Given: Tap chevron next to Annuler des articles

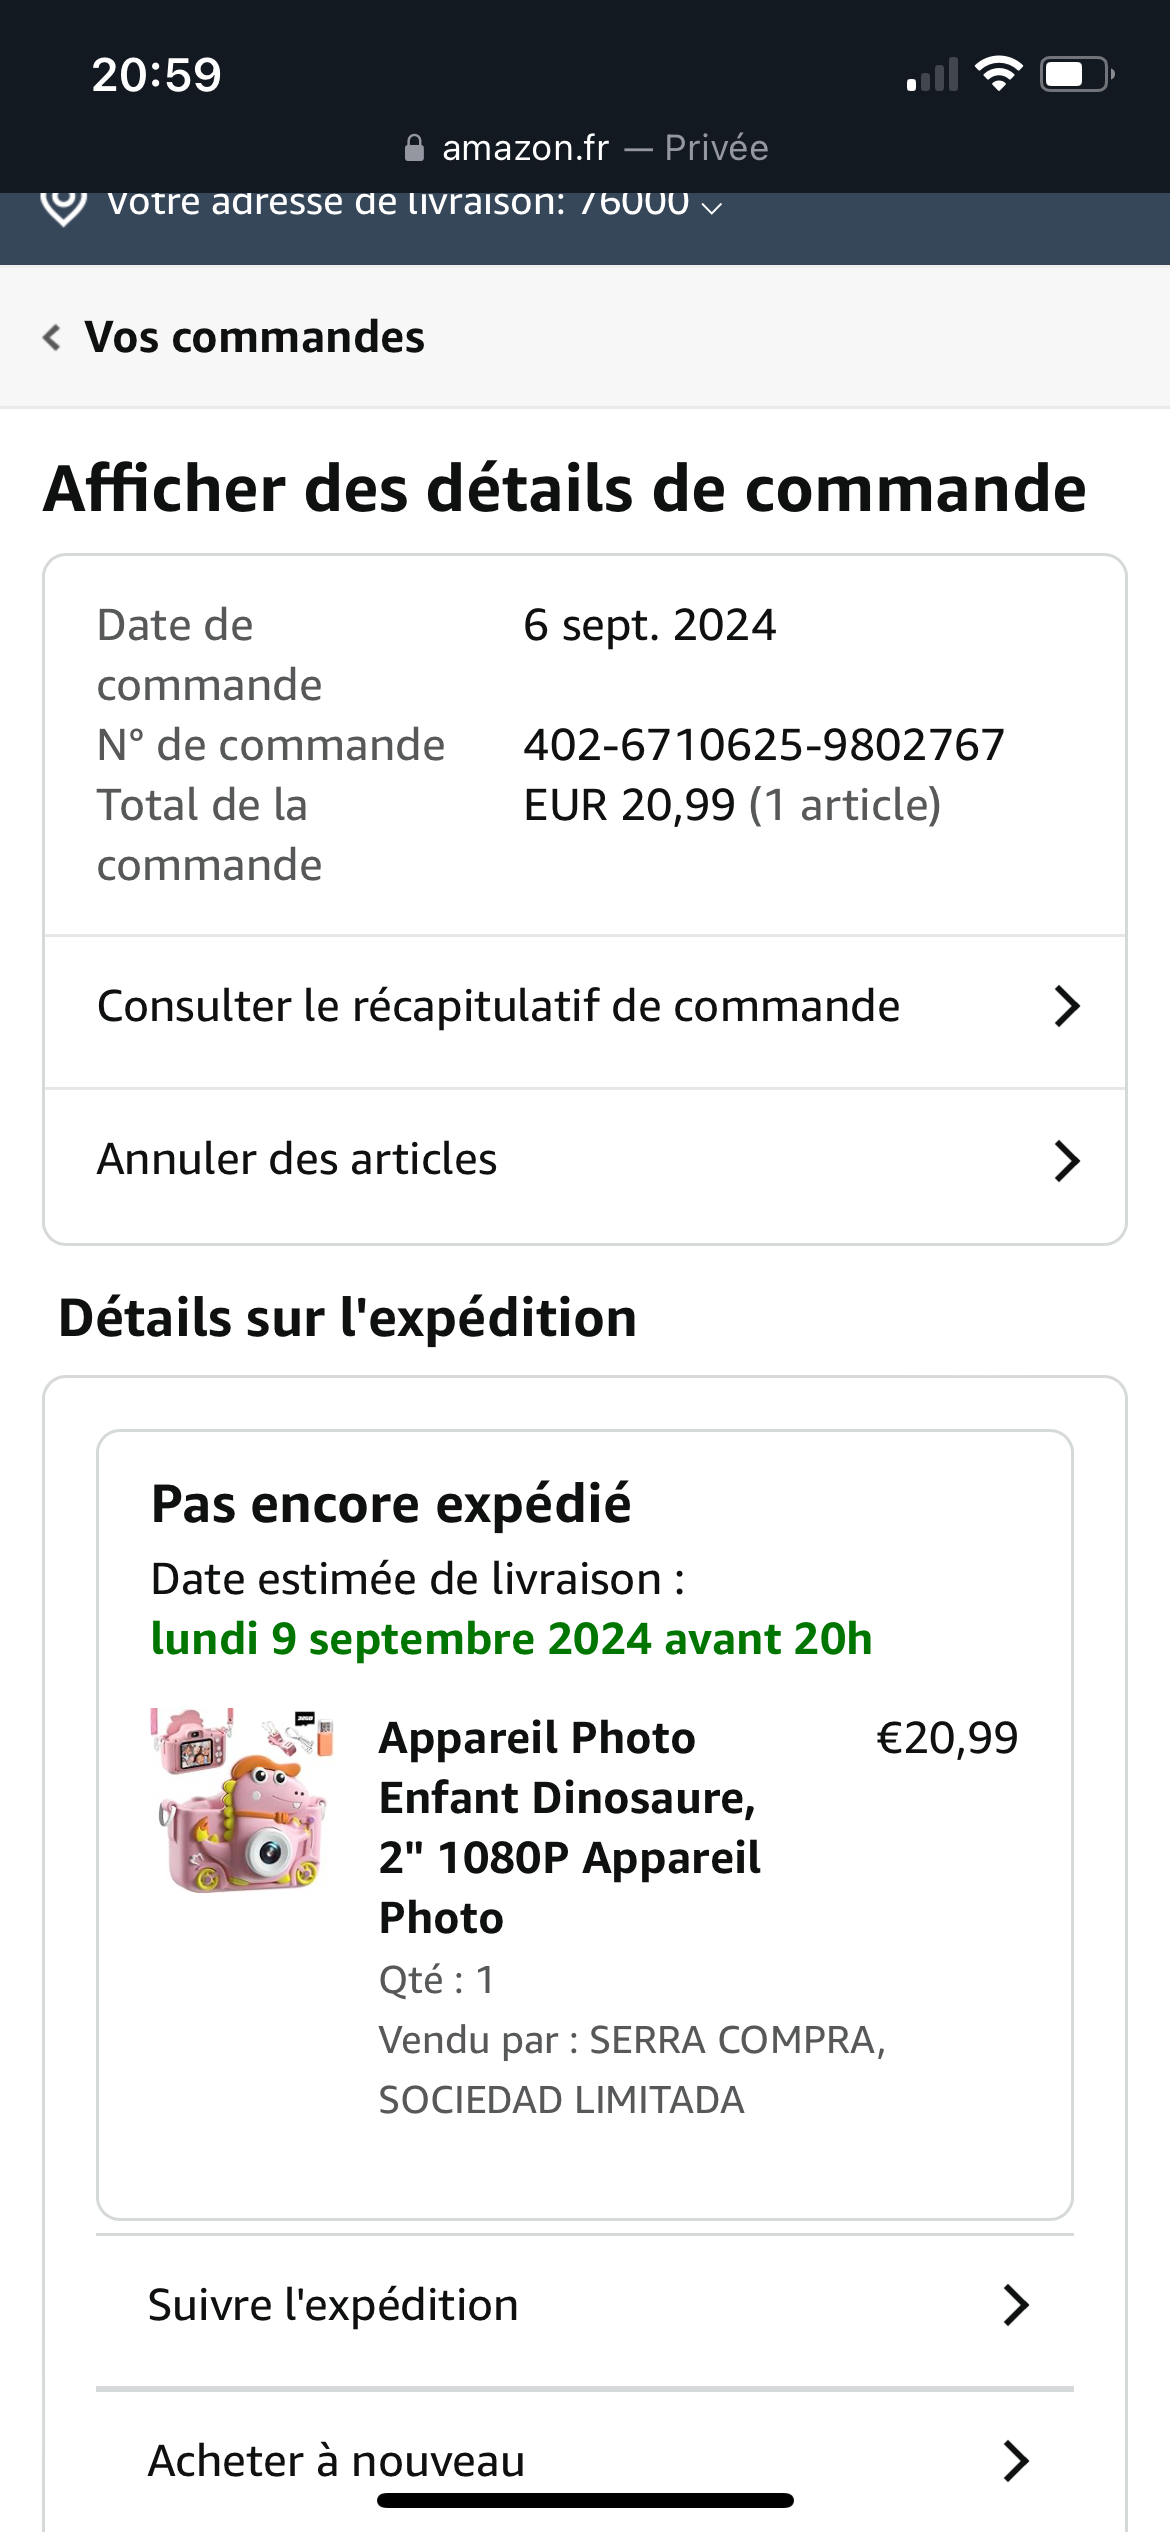Looking at the screenshot, I should click(1067, 1161).
